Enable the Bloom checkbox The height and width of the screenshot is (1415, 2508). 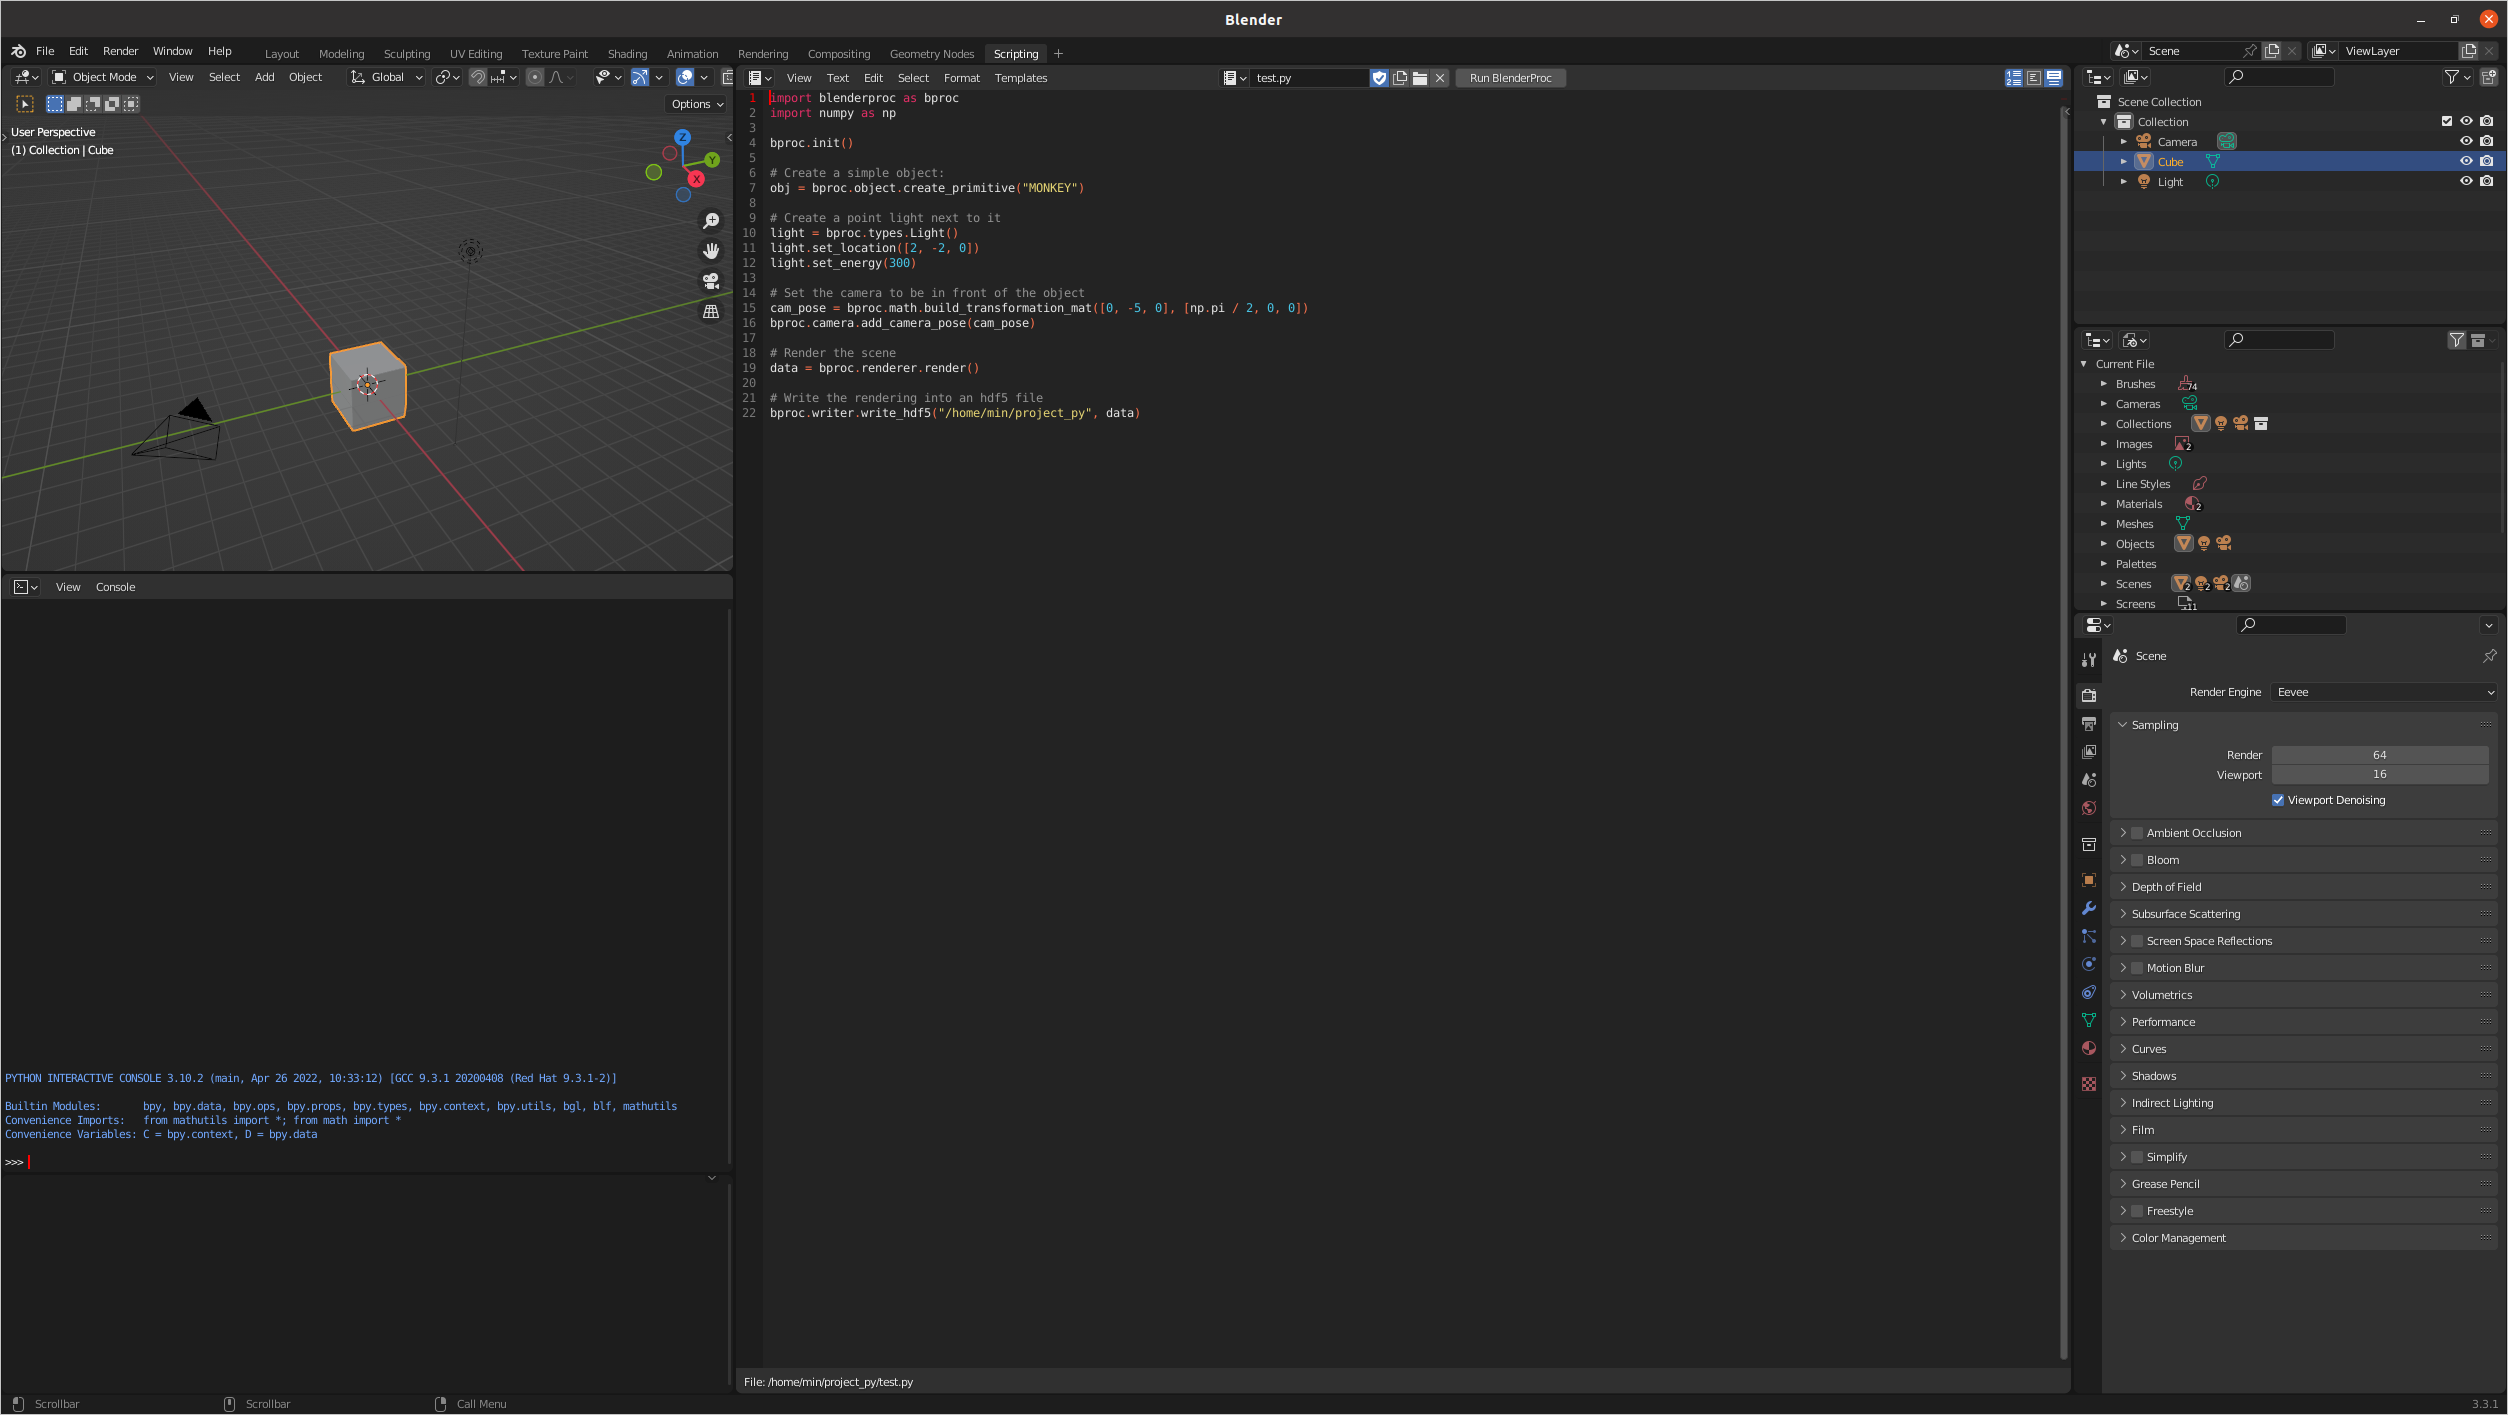tap(2137, 860)
